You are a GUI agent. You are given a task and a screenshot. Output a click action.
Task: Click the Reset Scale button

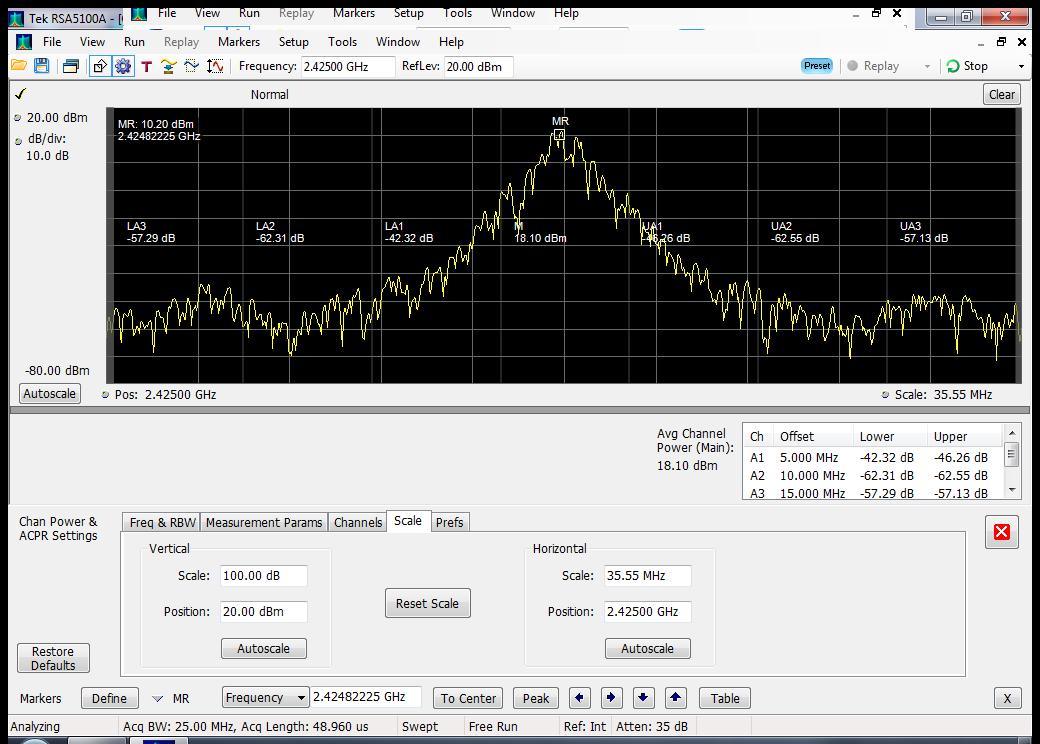(x=427, y=603)
